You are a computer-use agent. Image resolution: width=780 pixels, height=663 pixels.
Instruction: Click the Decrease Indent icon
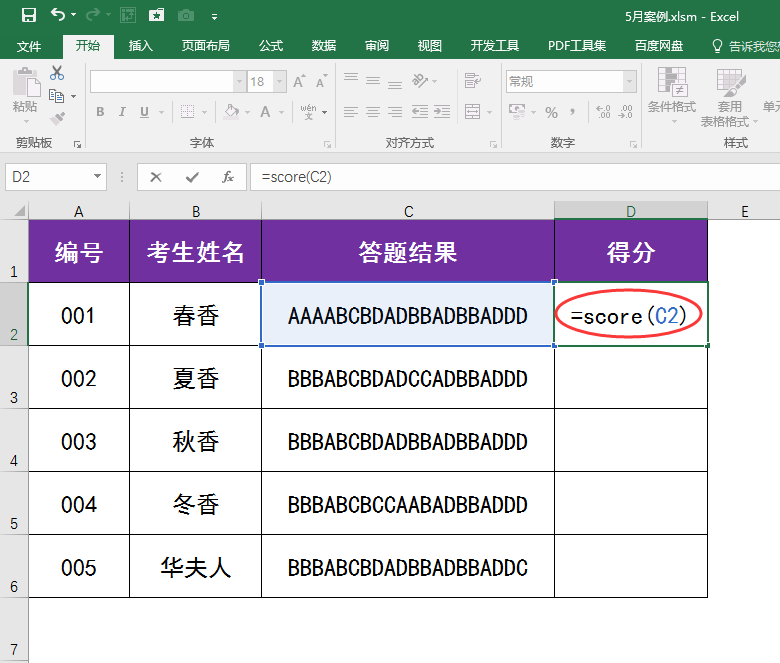pyautogui.click(x=420, y=112)
